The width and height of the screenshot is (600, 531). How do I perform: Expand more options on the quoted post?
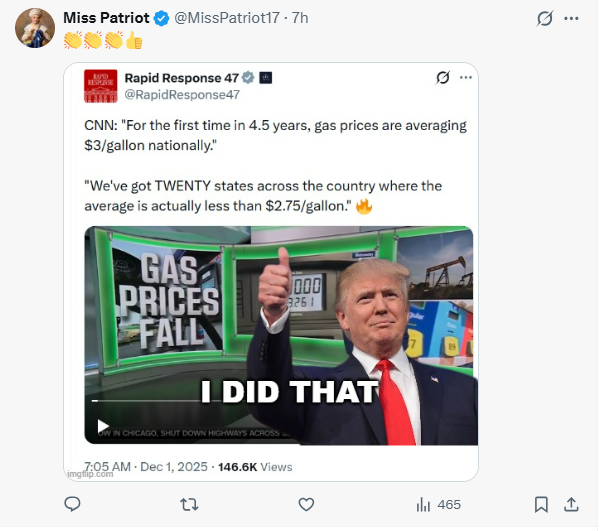pyautogui.click(x=465, y=78)
